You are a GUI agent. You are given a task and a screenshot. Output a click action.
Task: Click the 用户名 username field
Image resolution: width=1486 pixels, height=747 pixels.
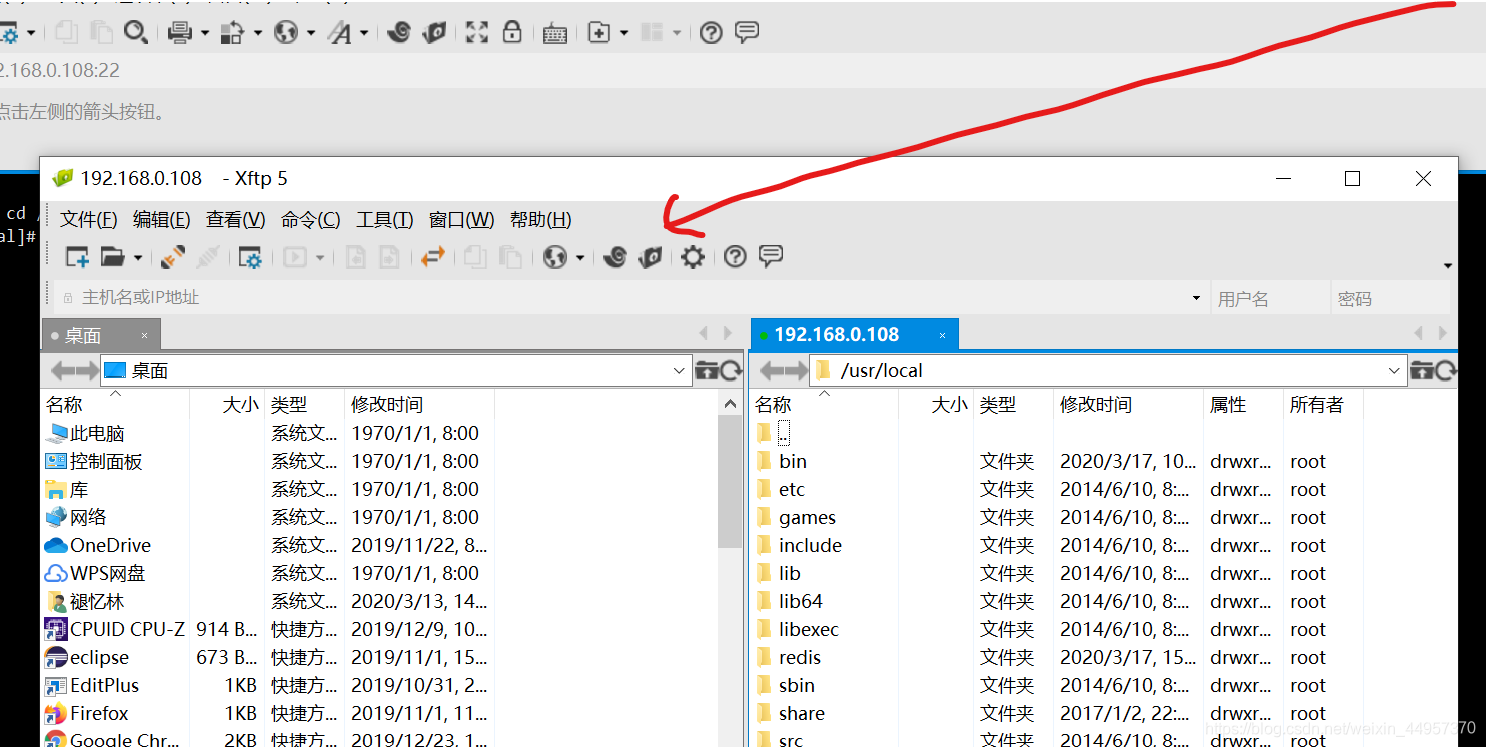pos(1270,298)
